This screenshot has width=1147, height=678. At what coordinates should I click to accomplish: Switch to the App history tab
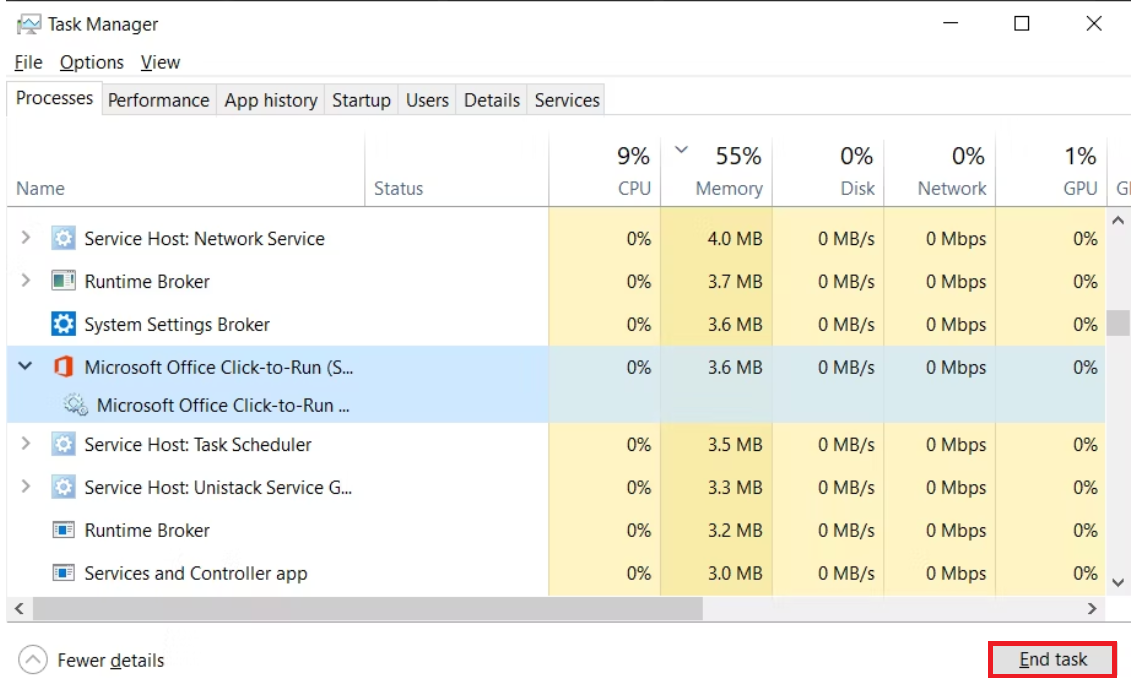click(x=271, y=100)
